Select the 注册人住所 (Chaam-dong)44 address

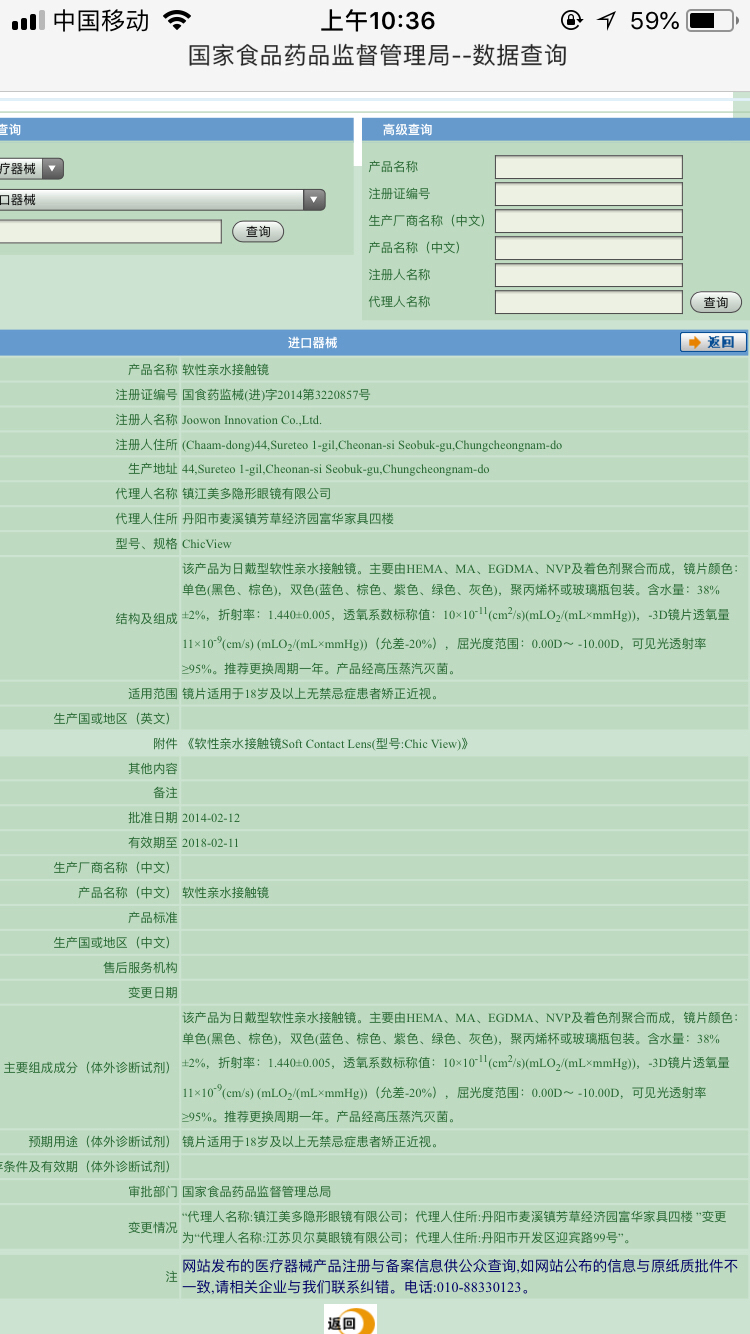pyautogui.click(x=372, y=445)
